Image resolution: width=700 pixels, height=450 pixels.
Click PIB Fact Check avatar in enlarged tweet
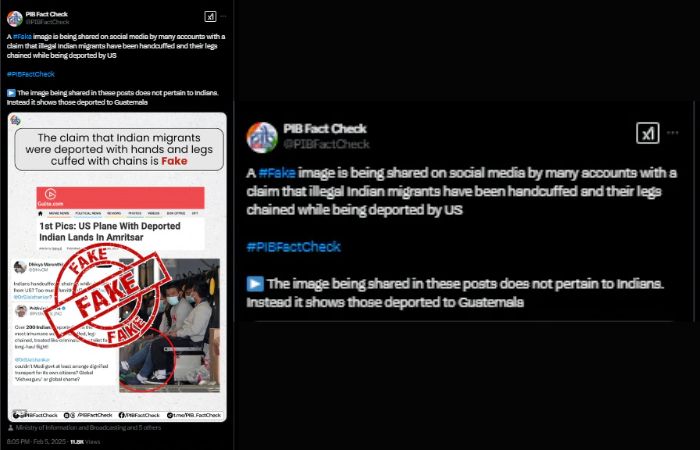[x=262, y=137]
